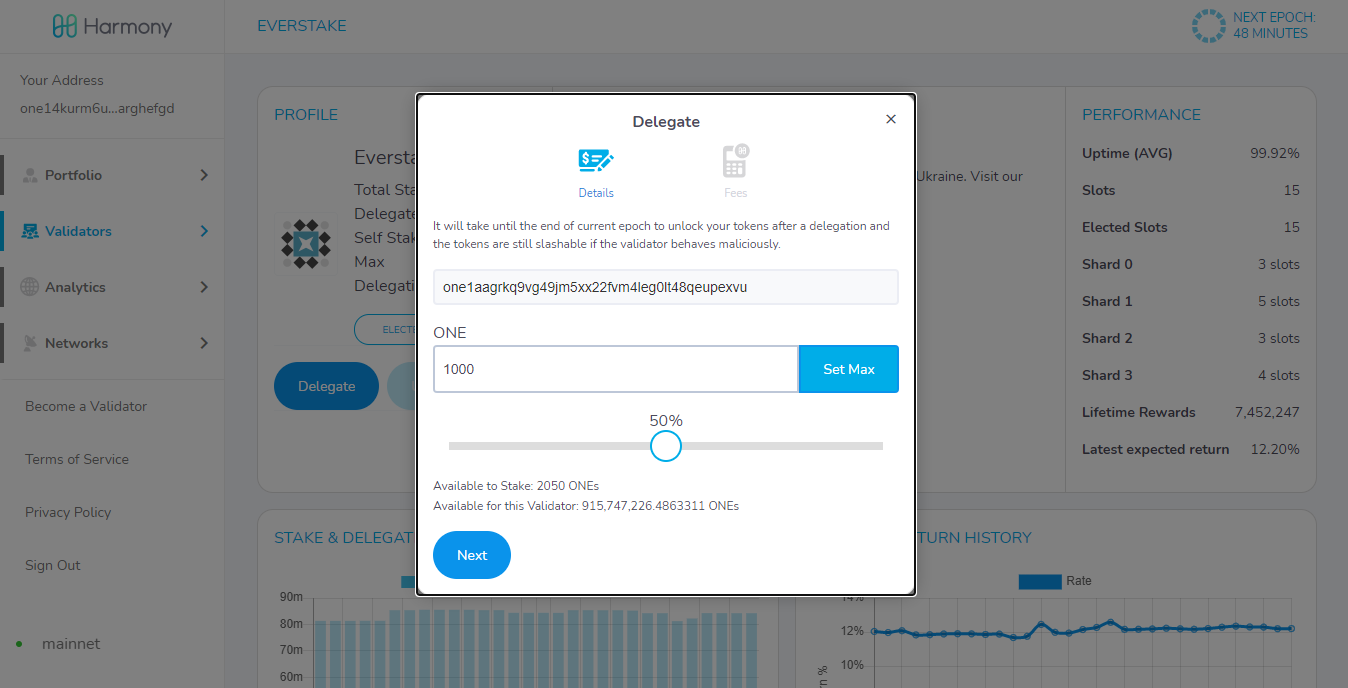Click the Everstake validator avatar
1348x688 pixels.
tap(306, 244)
